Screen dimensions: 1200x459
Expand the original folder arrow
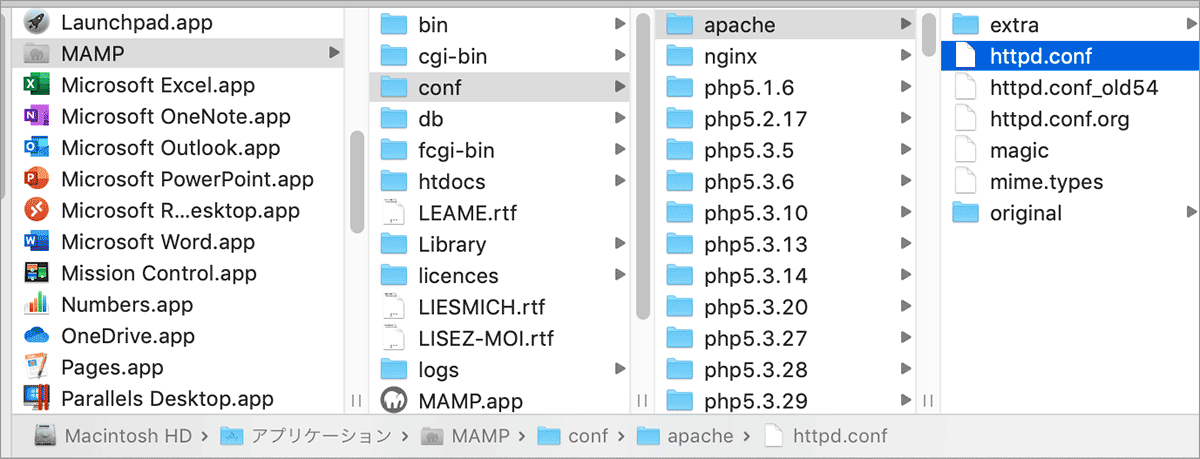tap(1191, 212)
